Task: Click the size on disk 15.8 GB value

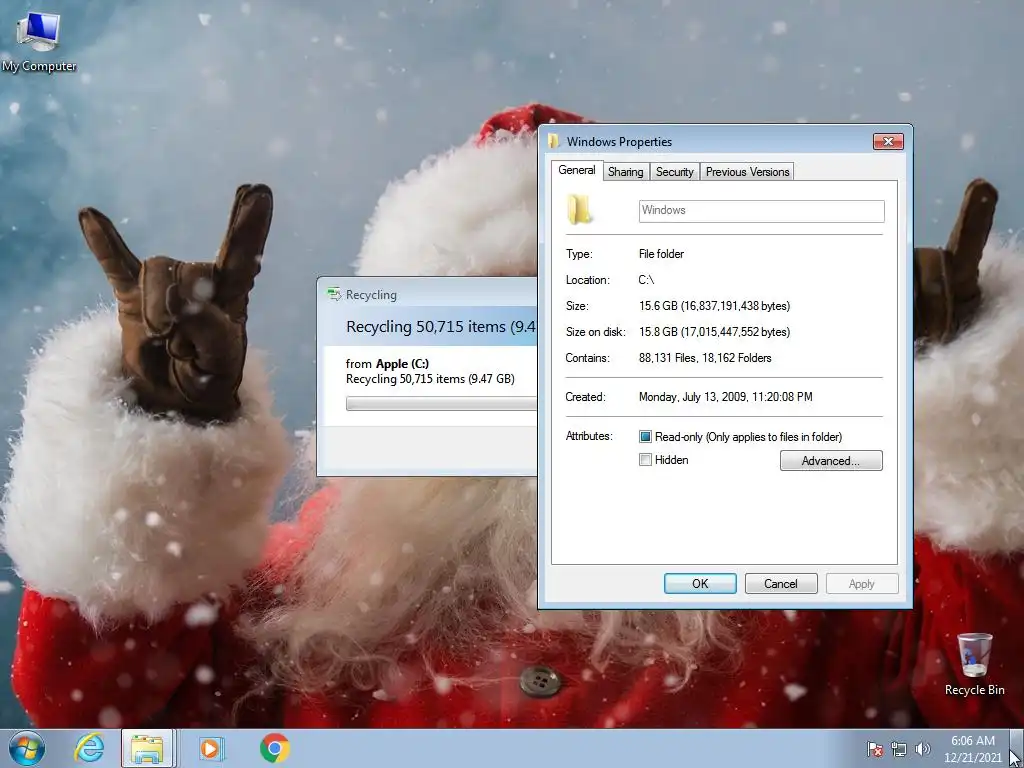Action: pos(714,332)
